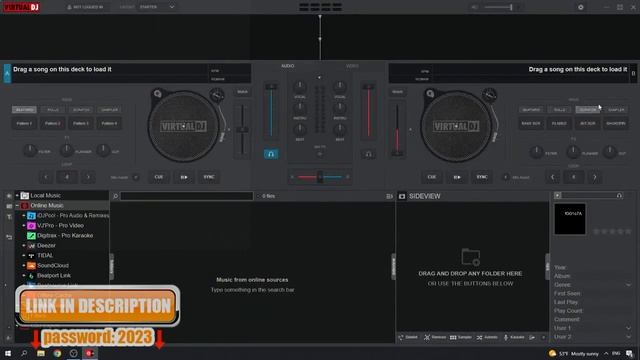Toggle Mix Assist on the left deck
Image resolution: width=640 pixels, height=360 pixels.
click(x=136, y=178)
